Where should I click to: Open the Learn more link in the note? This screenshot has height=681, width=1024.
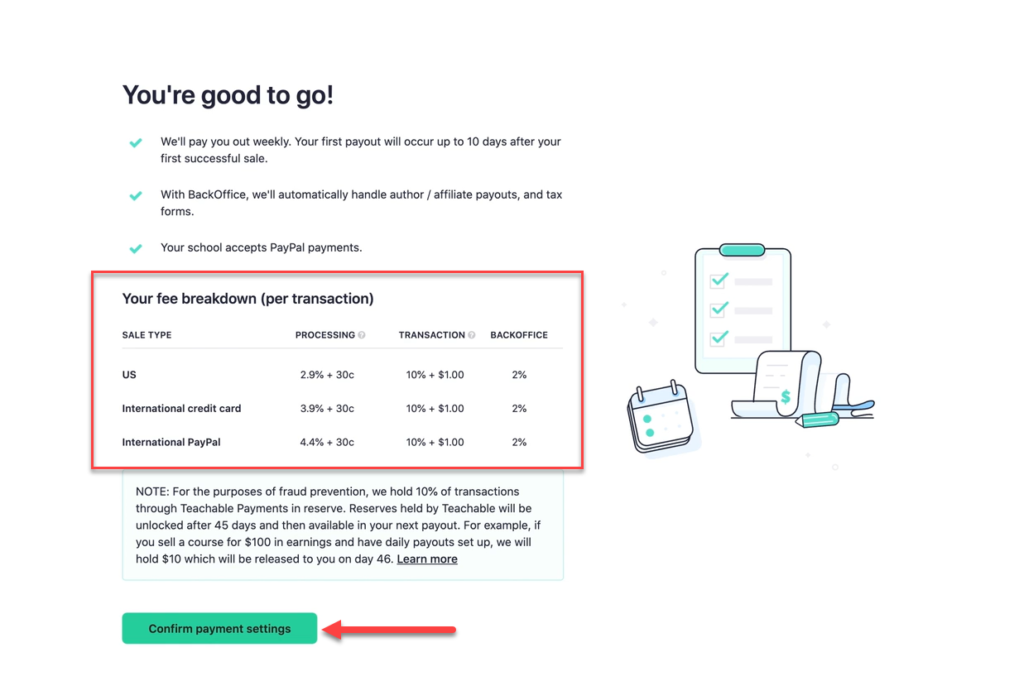point(427,559)
